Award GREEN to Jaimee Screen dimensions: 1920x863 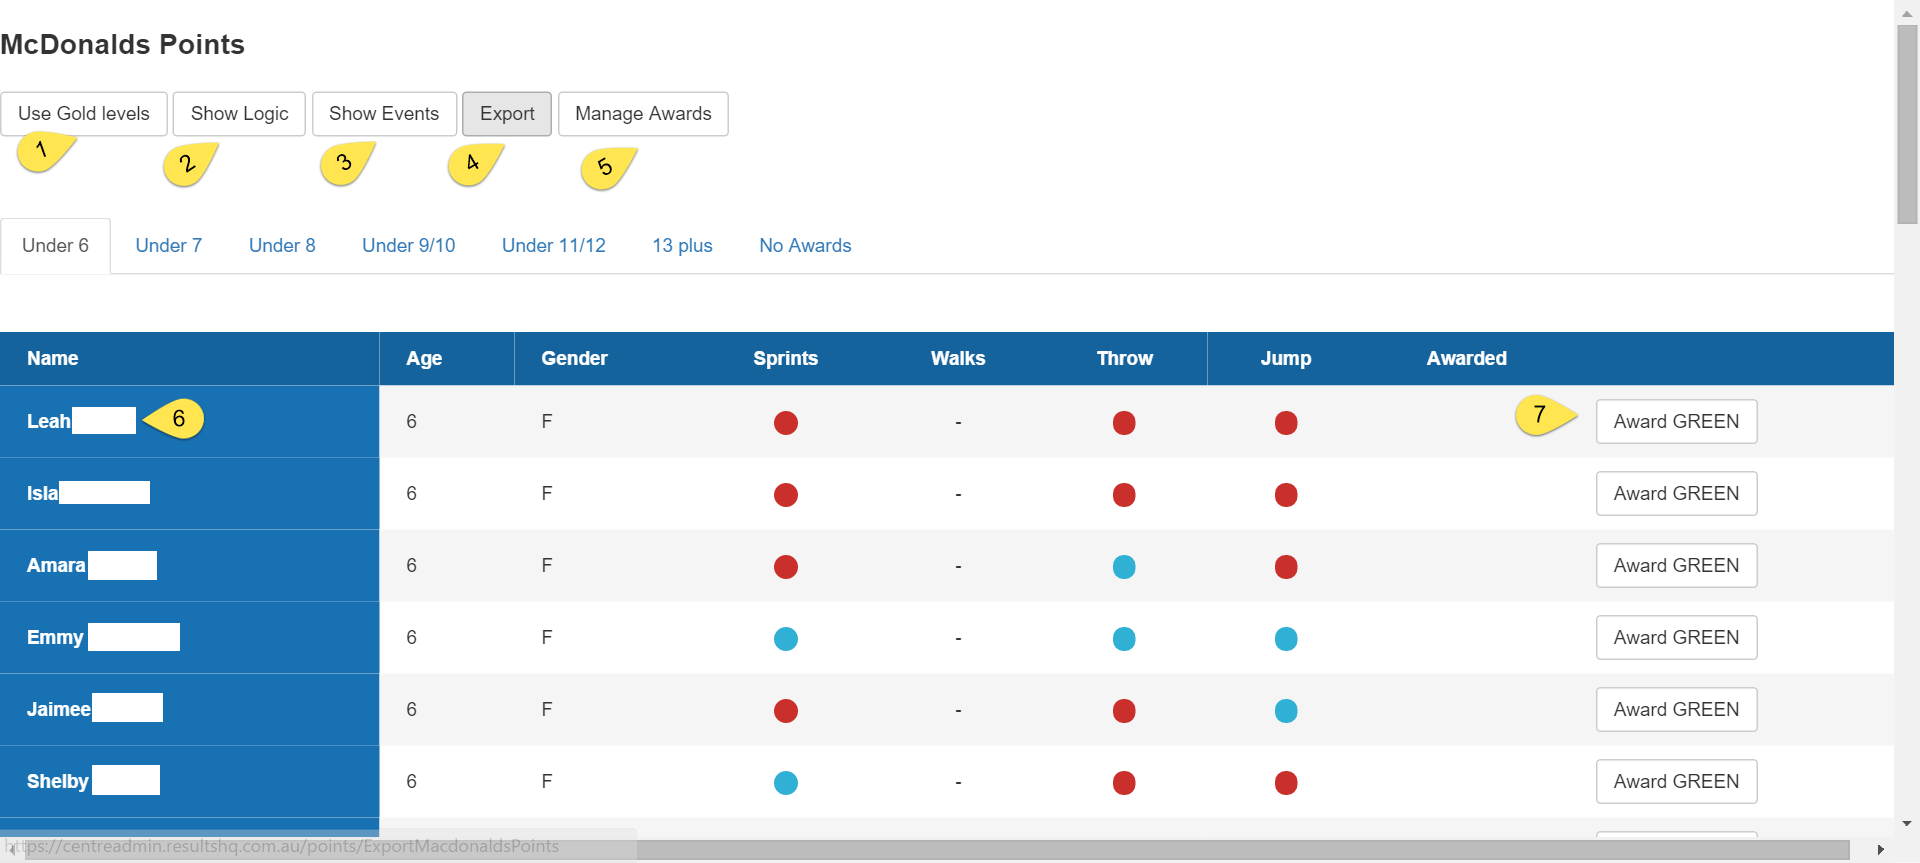[1677, 710]
